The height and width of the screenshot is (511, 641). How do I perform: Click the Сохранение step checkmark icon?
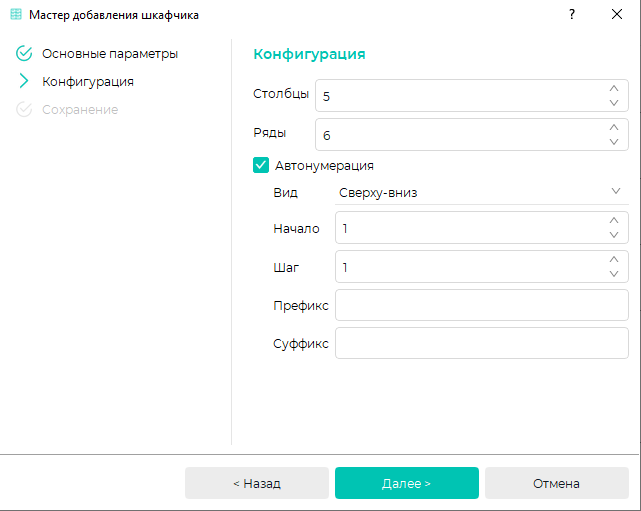[x=24, y=109]
